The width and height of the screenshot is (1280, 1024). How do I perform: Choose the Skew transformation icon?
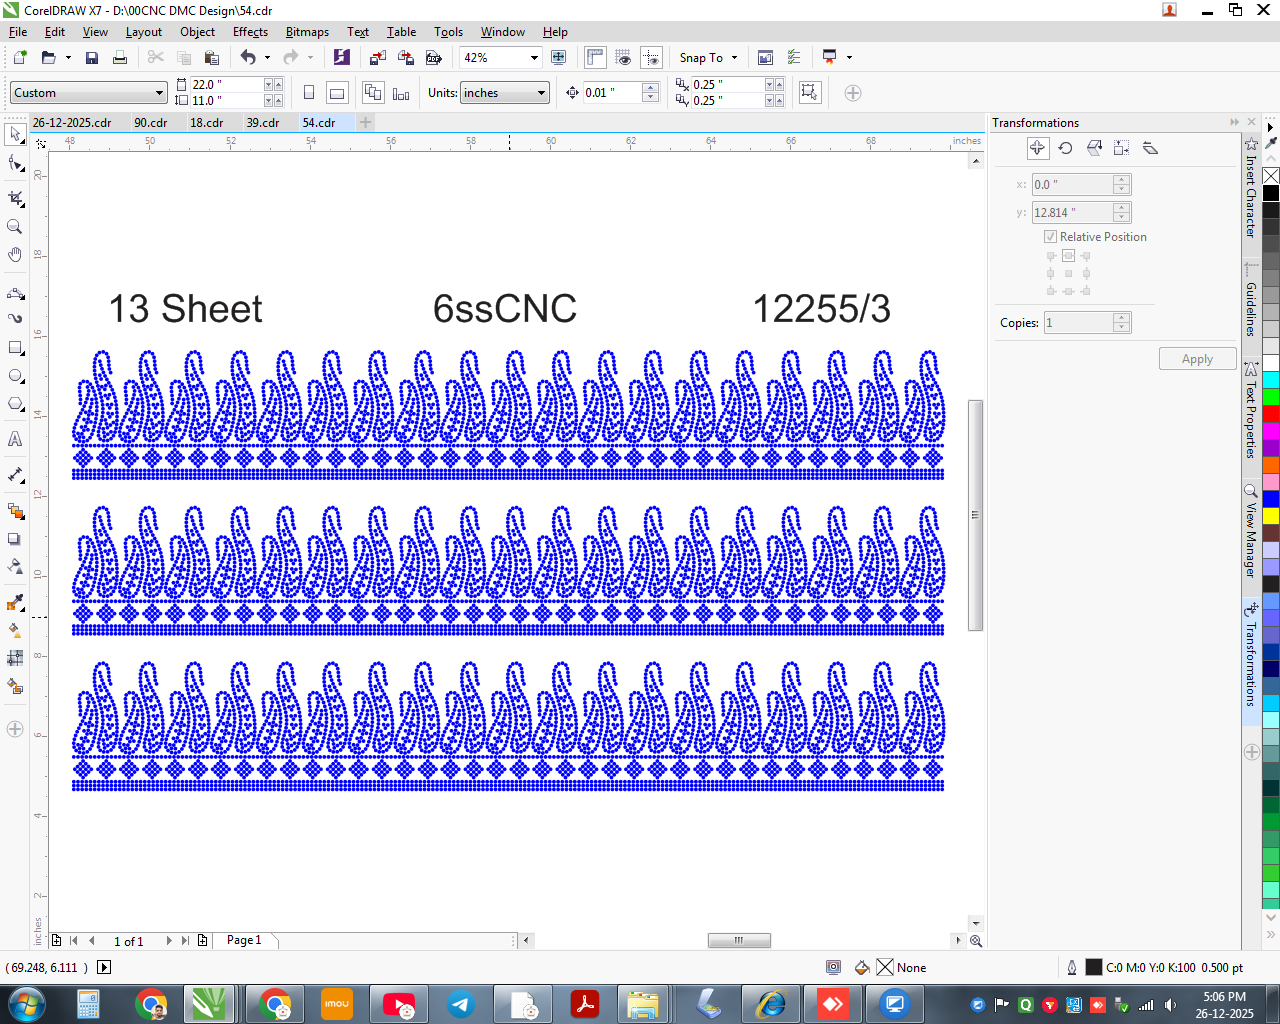pyautogui.click(x=1150, y=148)
